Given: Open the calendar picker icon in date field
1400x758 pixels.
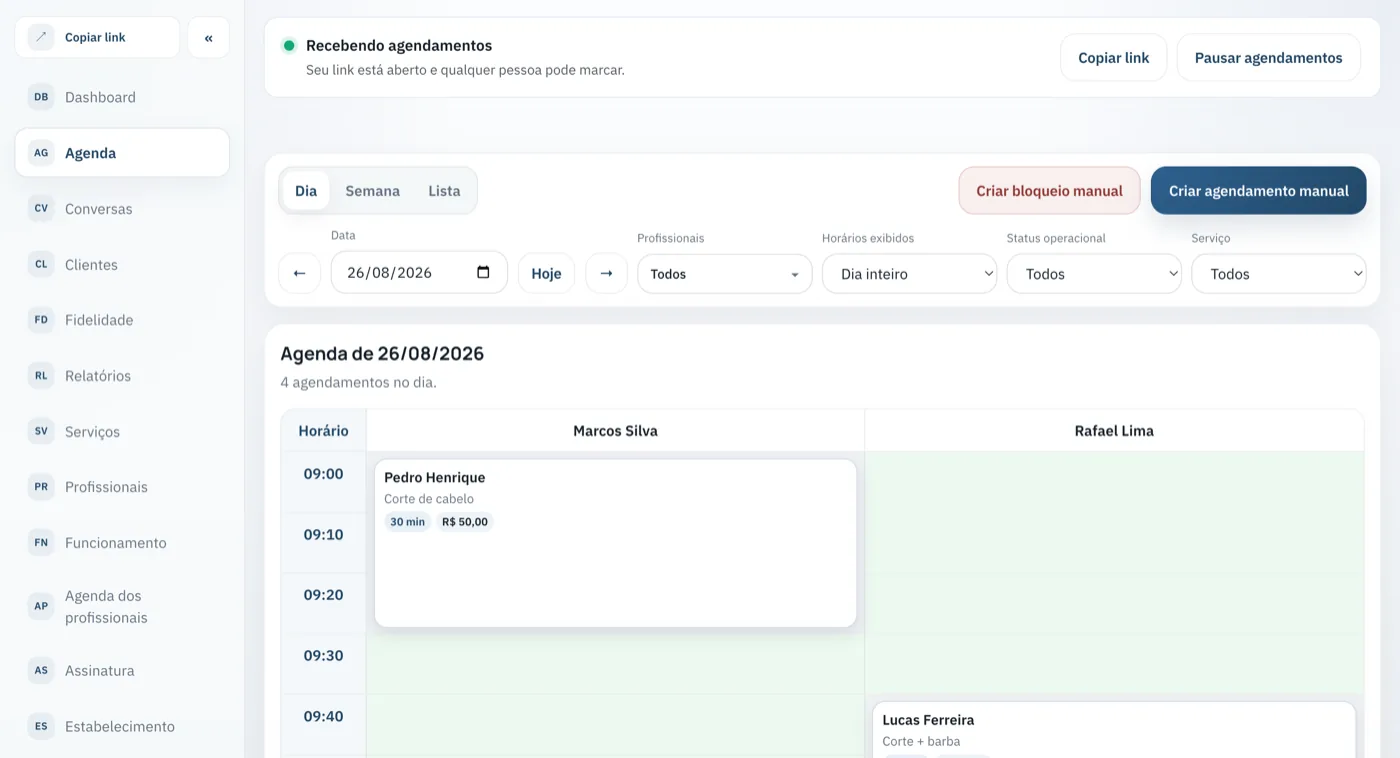Looking at the screenshot, I should pos(484,272).
